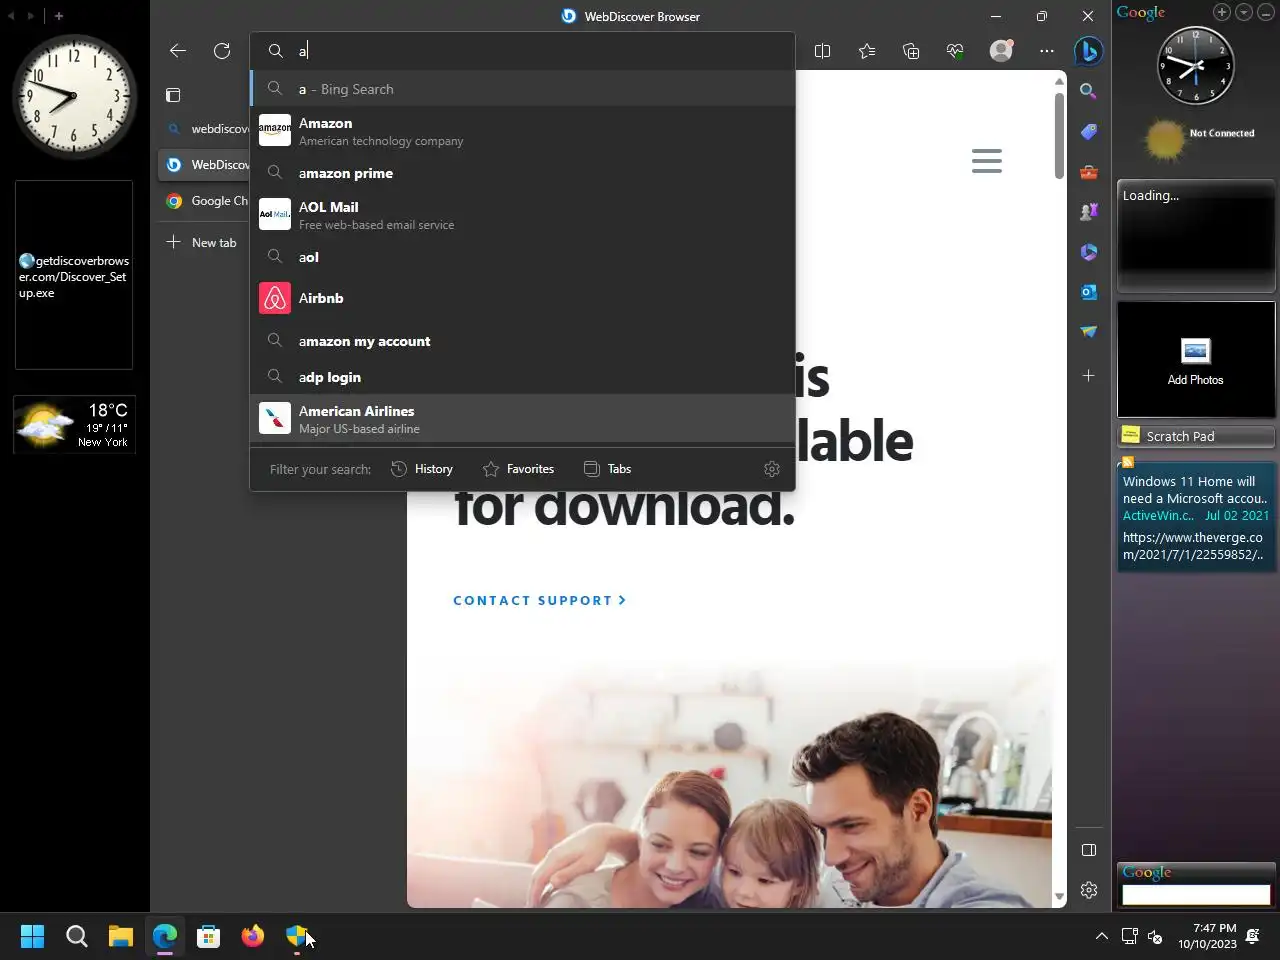Choose the 'amazon prime' suggestion

tap(523, 173)
